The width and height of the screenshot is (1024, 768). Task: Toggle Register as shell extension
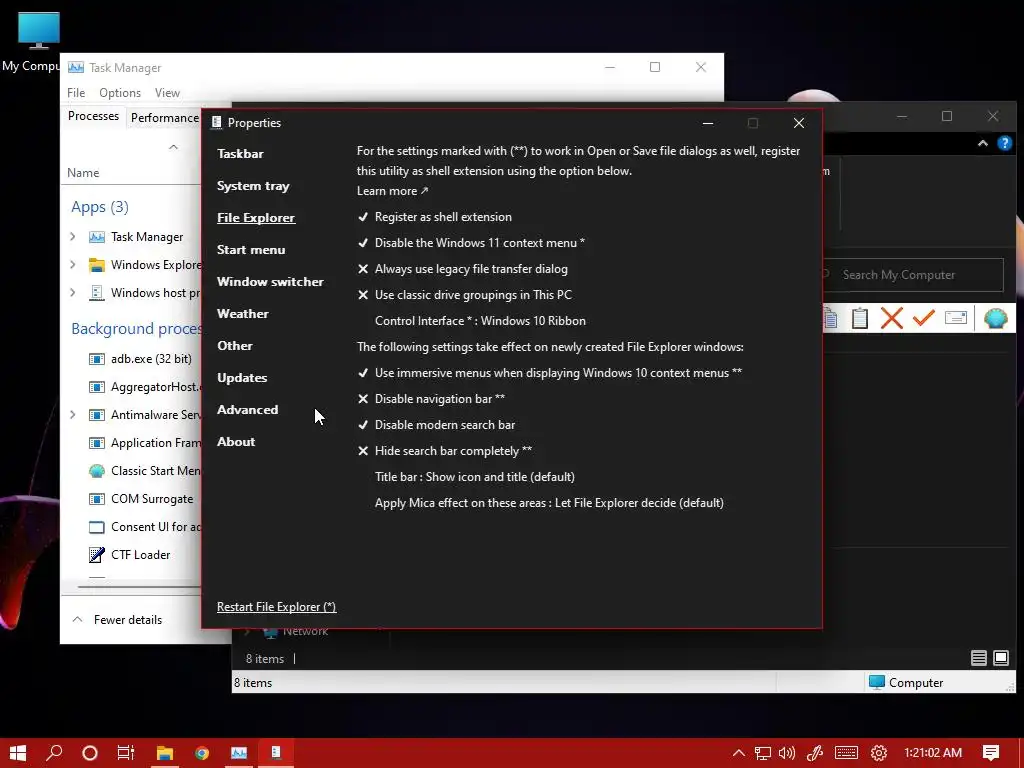[x=435, y=217]
